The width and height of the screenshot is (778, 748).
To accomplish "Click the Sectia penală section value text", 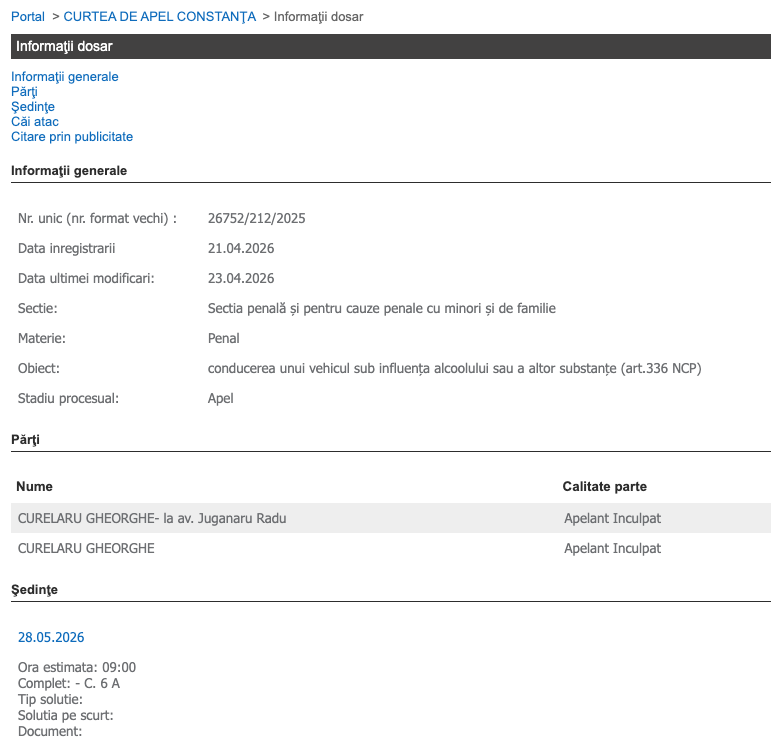I will click(x=381, y=308).
